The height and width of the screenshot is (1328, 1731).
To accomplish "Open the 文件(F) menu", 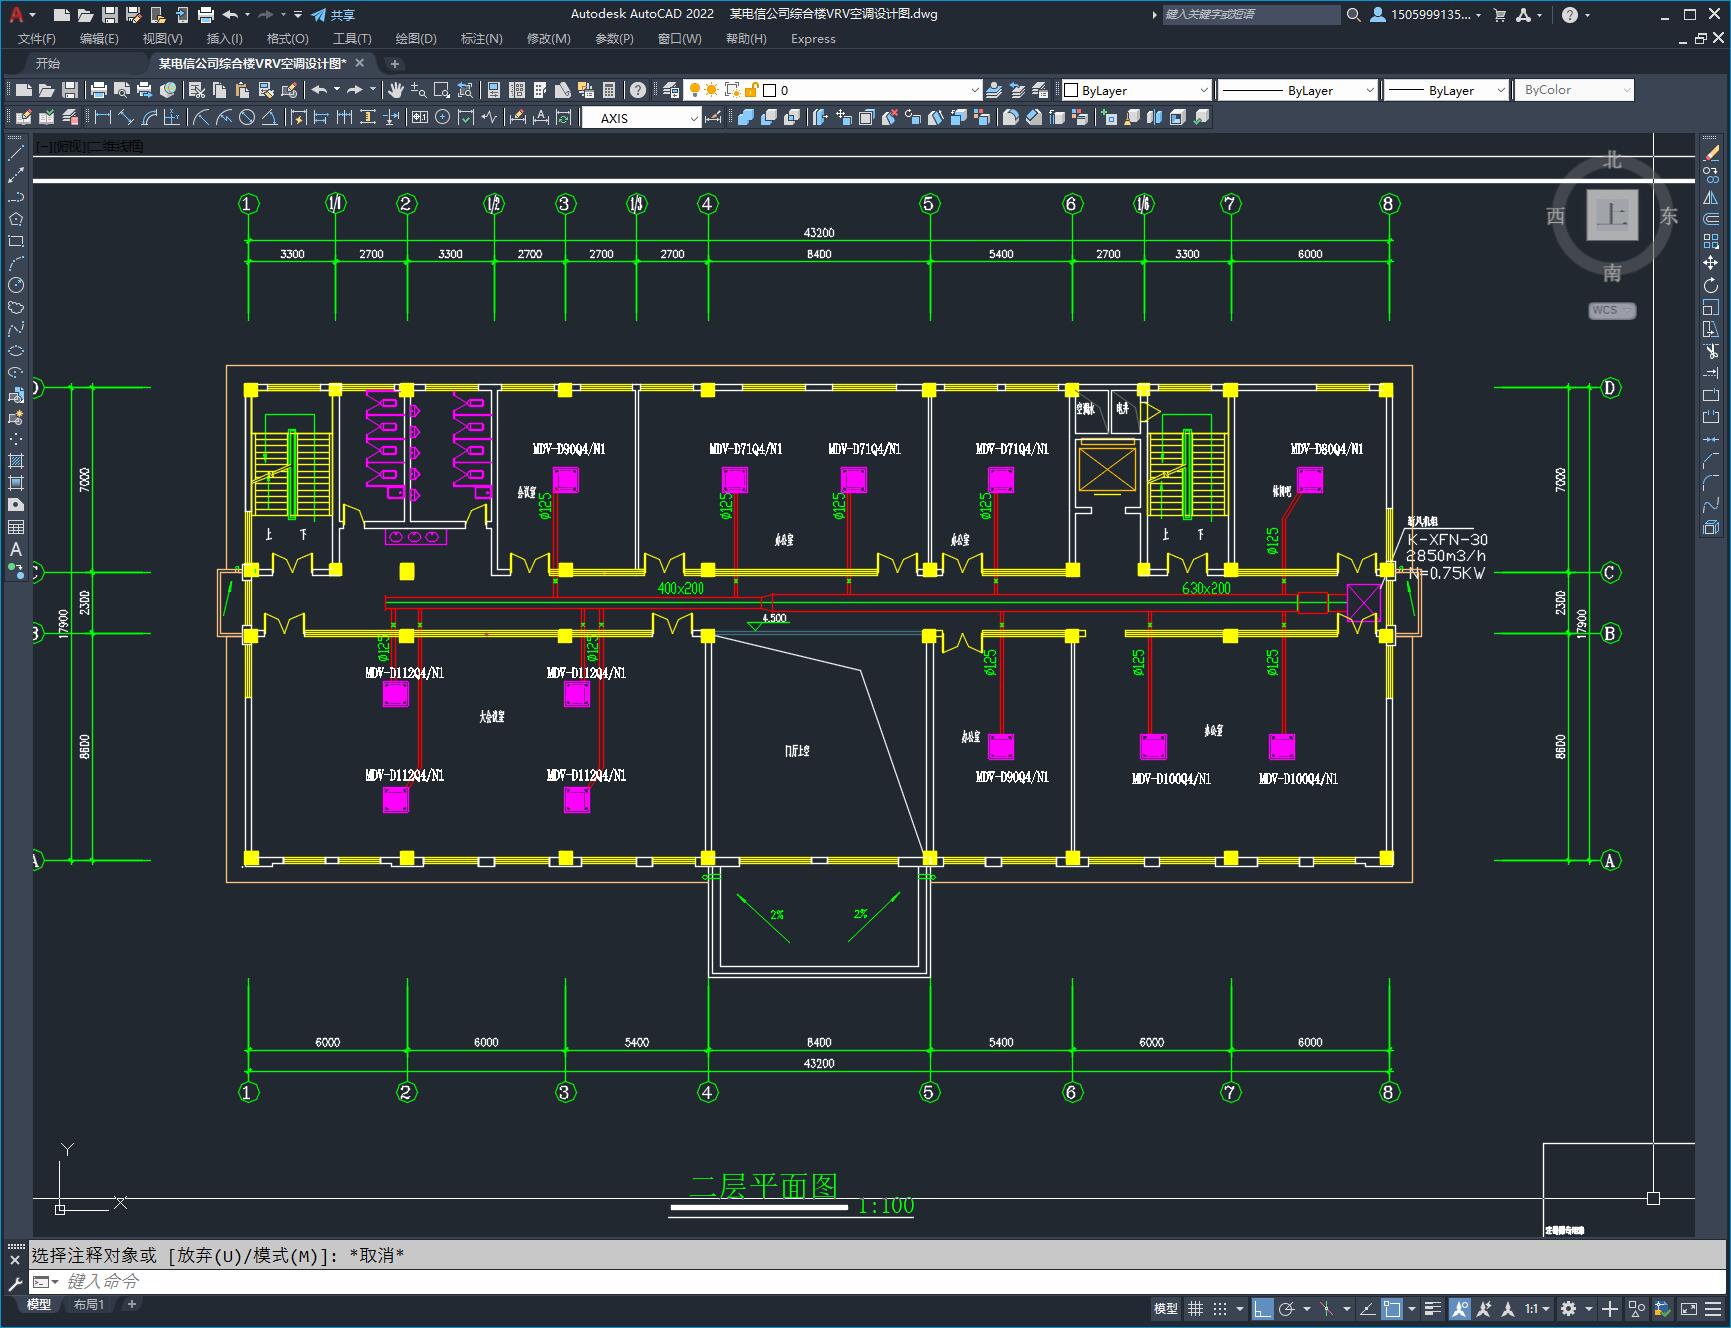I will [x=37, y=39].
